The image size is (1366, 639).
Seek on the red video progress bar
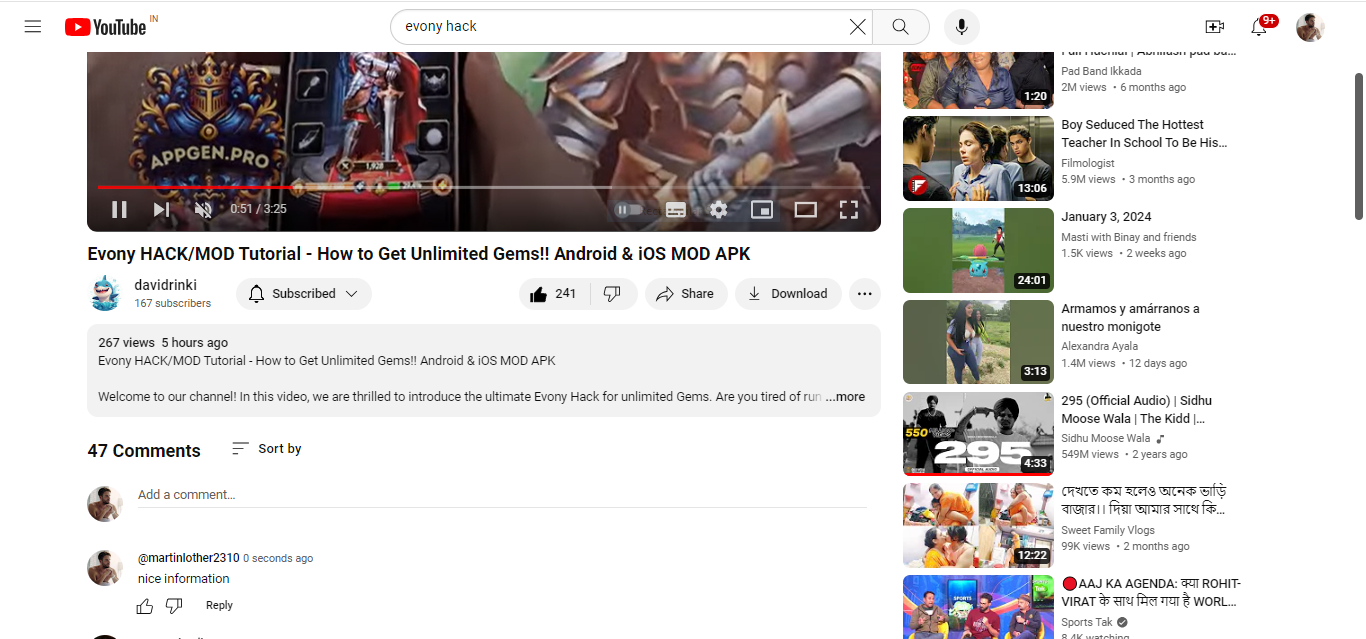484,187
